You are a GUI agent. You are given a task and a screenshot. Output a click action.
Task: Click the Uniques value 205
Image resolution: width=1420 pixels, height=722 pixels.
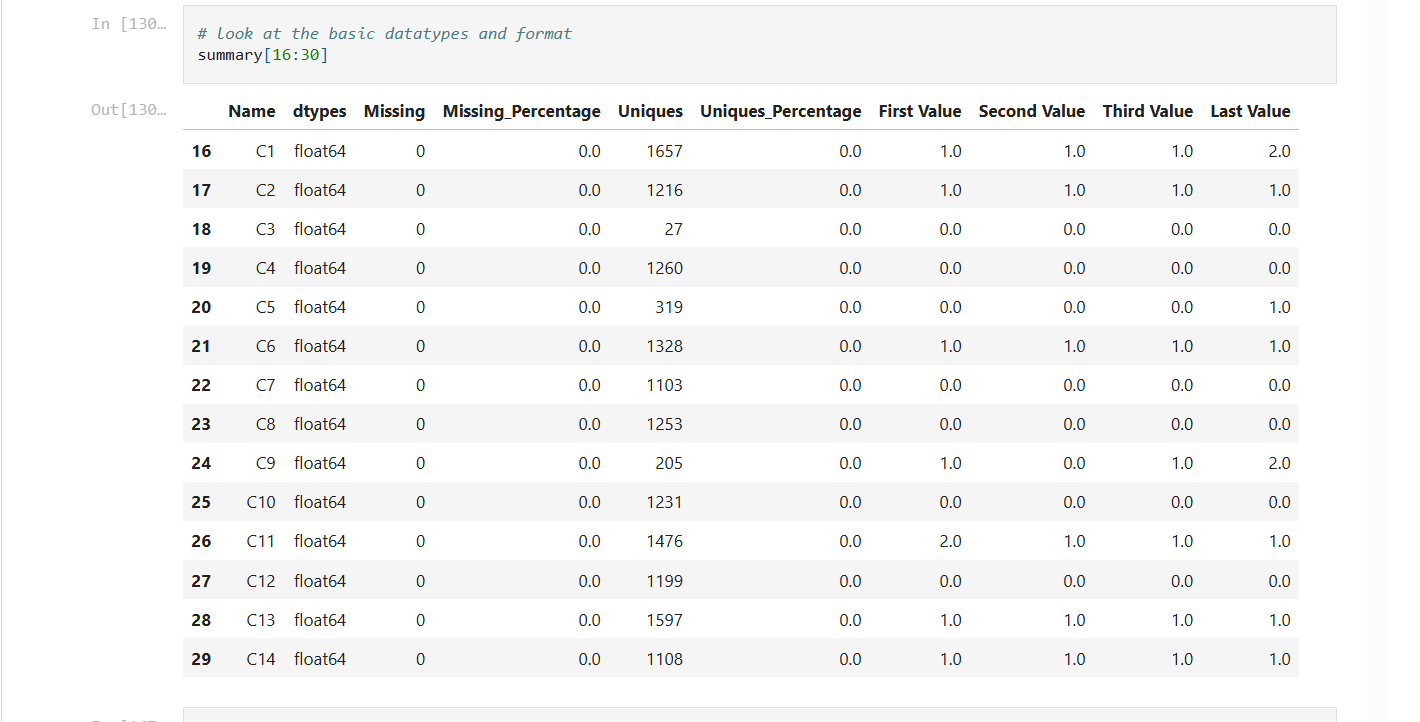click(669, 463)
